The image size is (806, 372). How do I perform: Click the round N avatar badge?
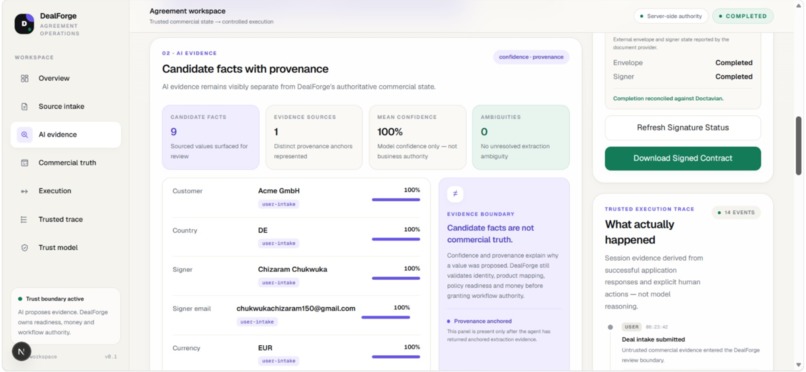coord(22,351)
